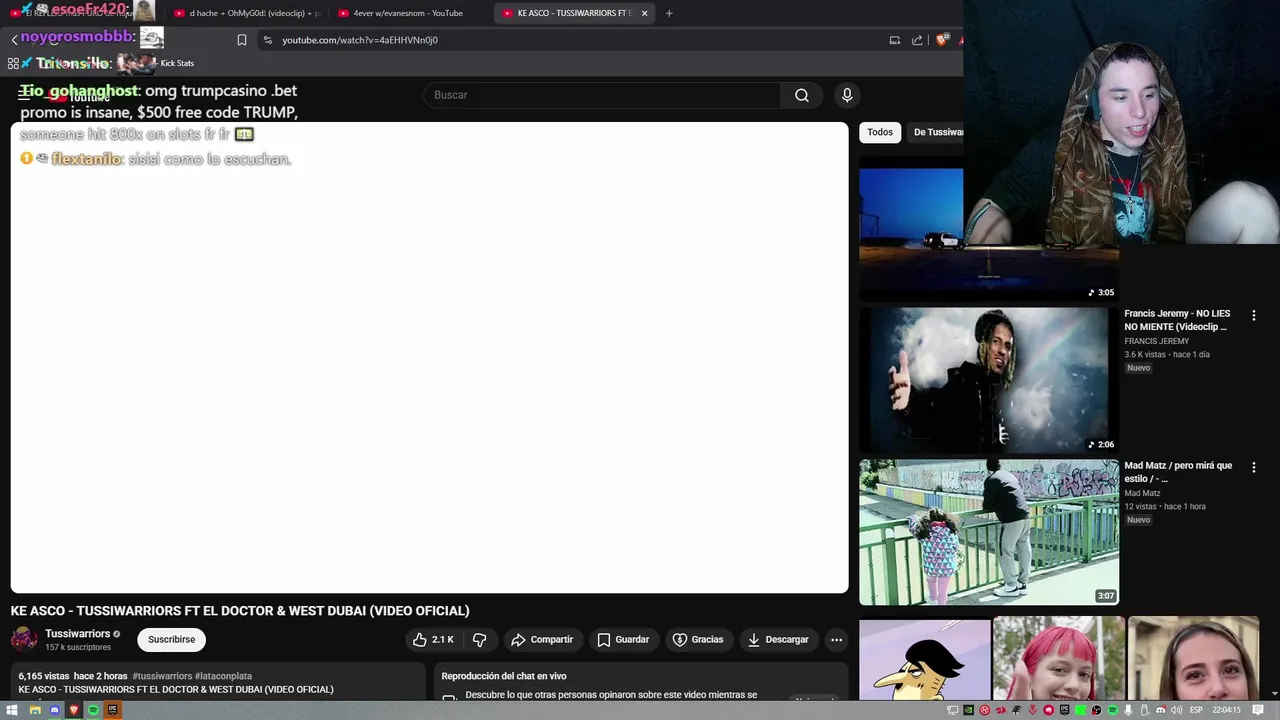Open Epic Games icon in system tray
1280x720 pixels.
point(1064,710)
